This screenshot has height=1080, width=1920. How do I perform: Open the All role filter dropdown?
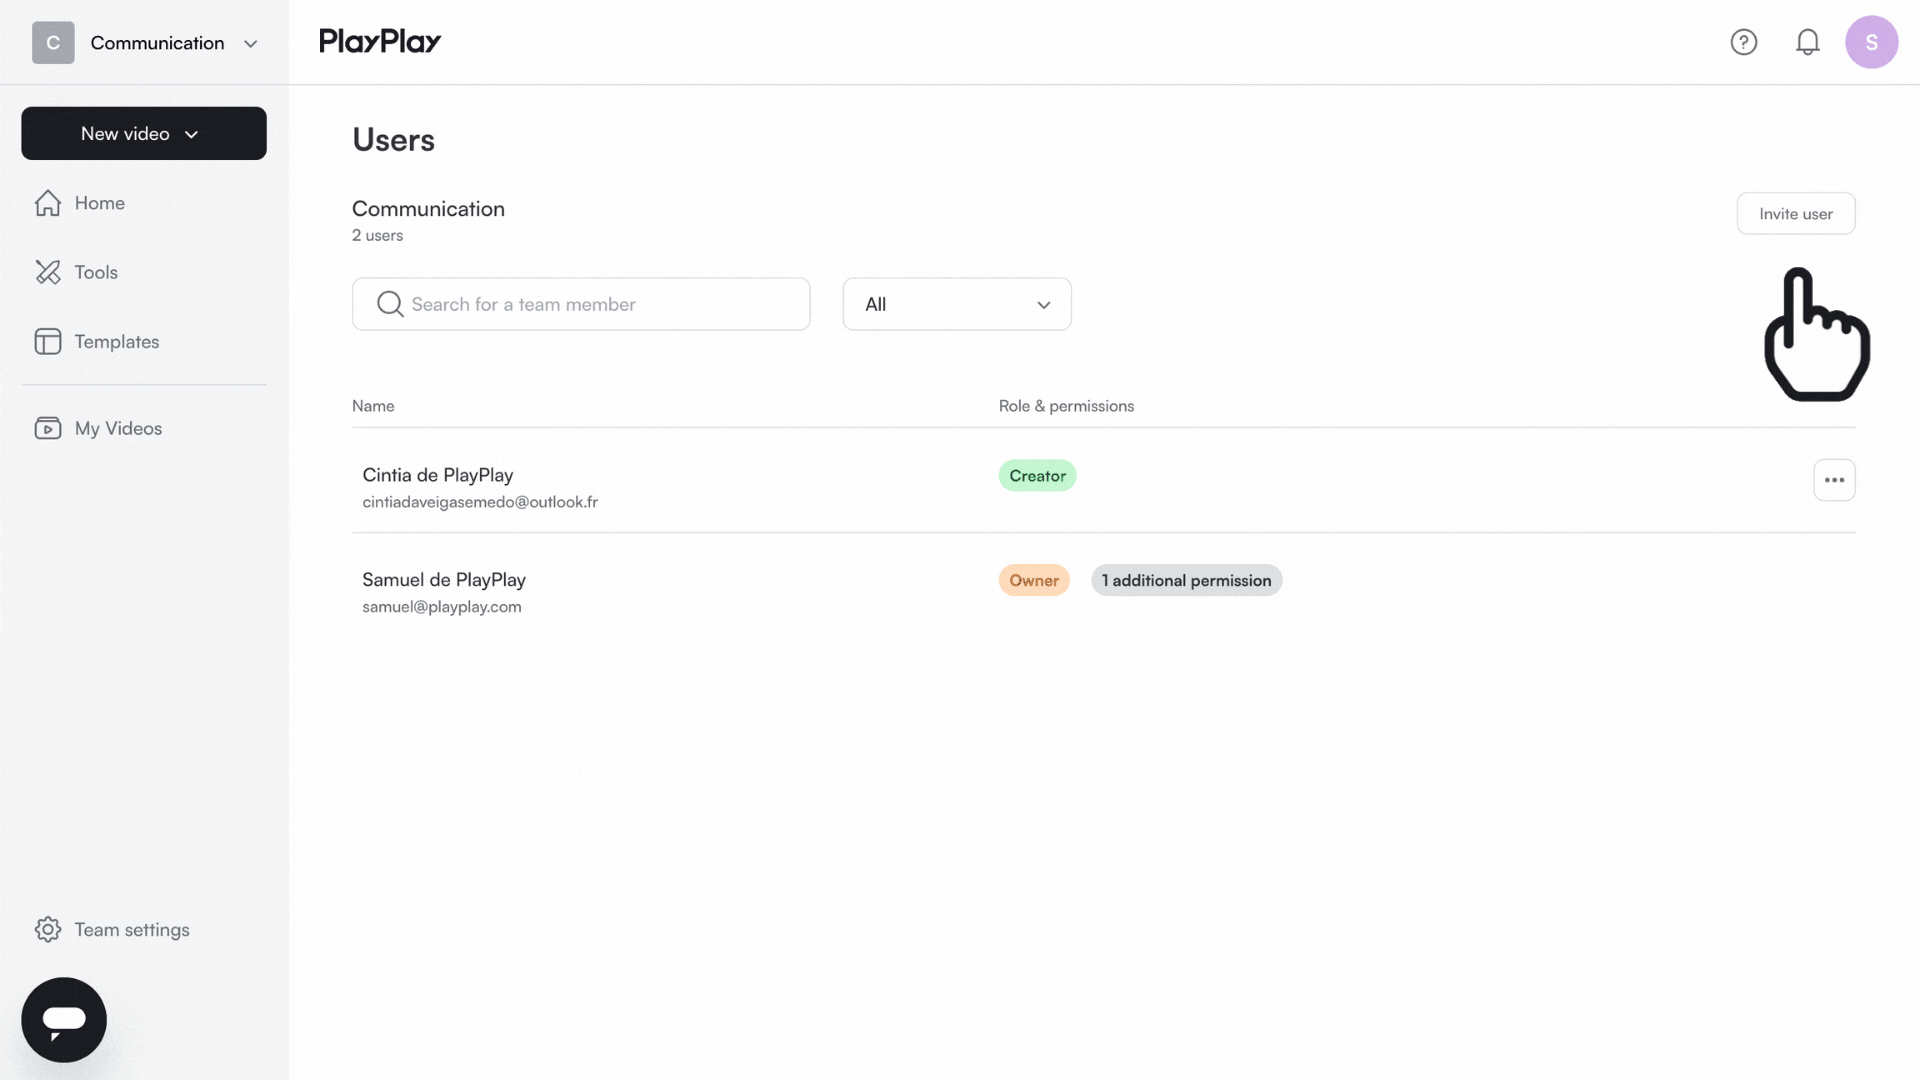tap(957, 304)
